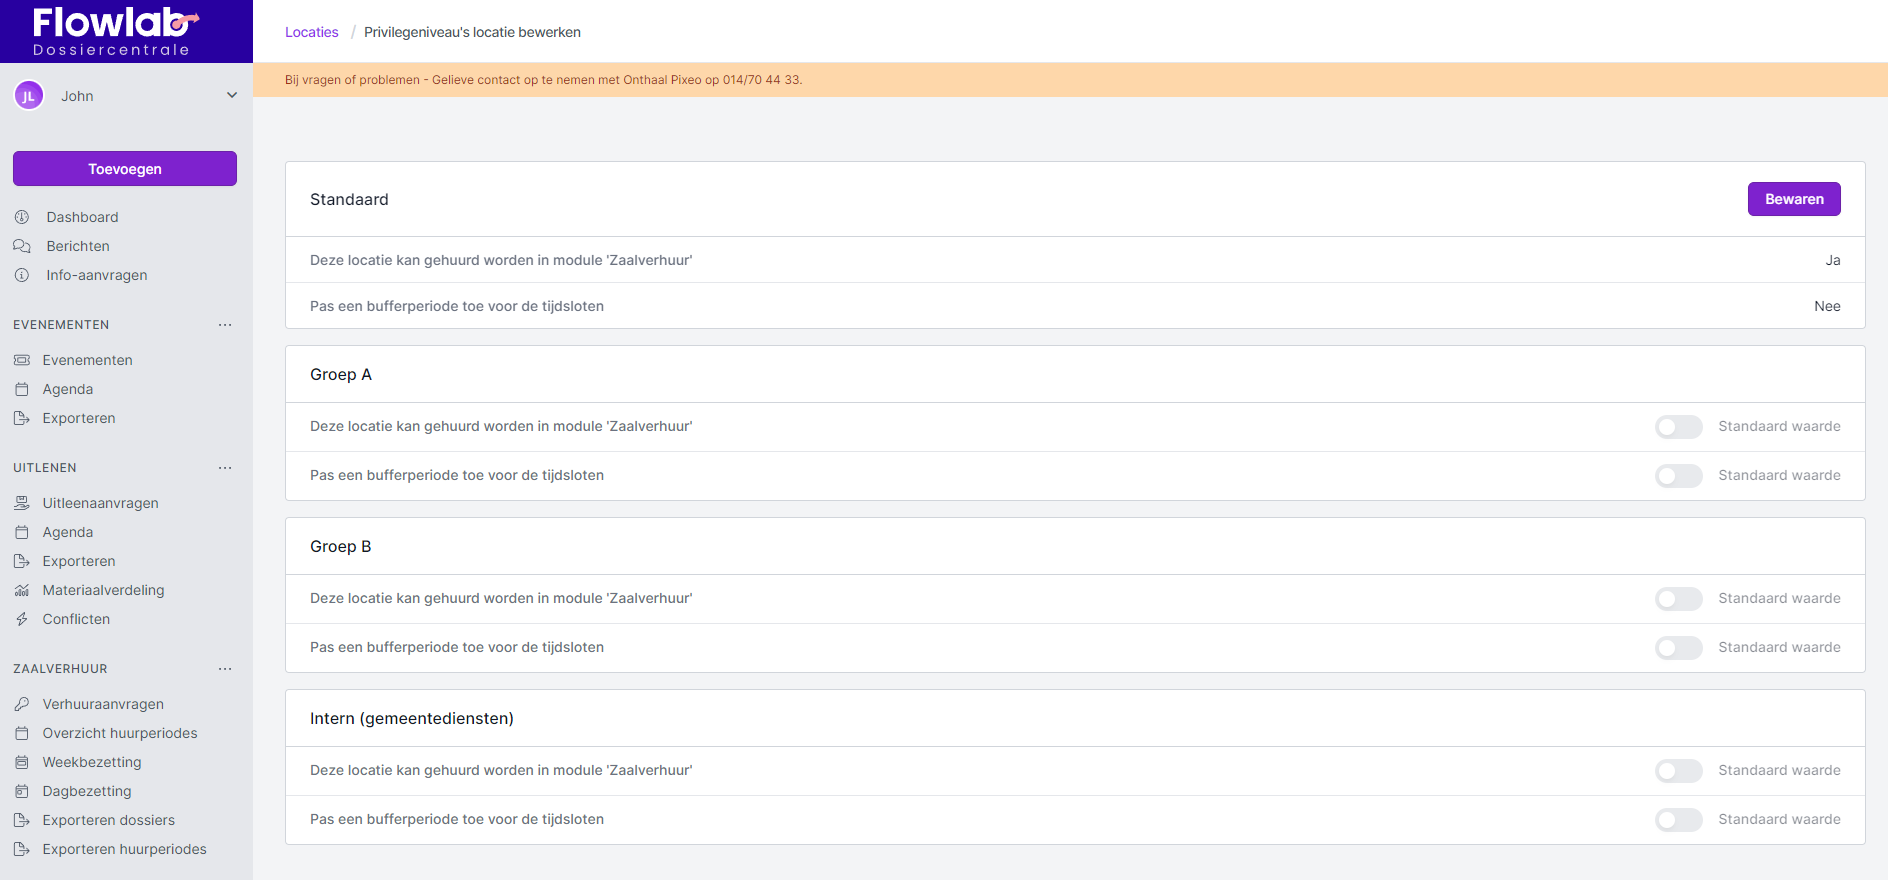Click the Weekbezetting calendar icon
This screenshot has height=880, width=1888.
[22, 762]
